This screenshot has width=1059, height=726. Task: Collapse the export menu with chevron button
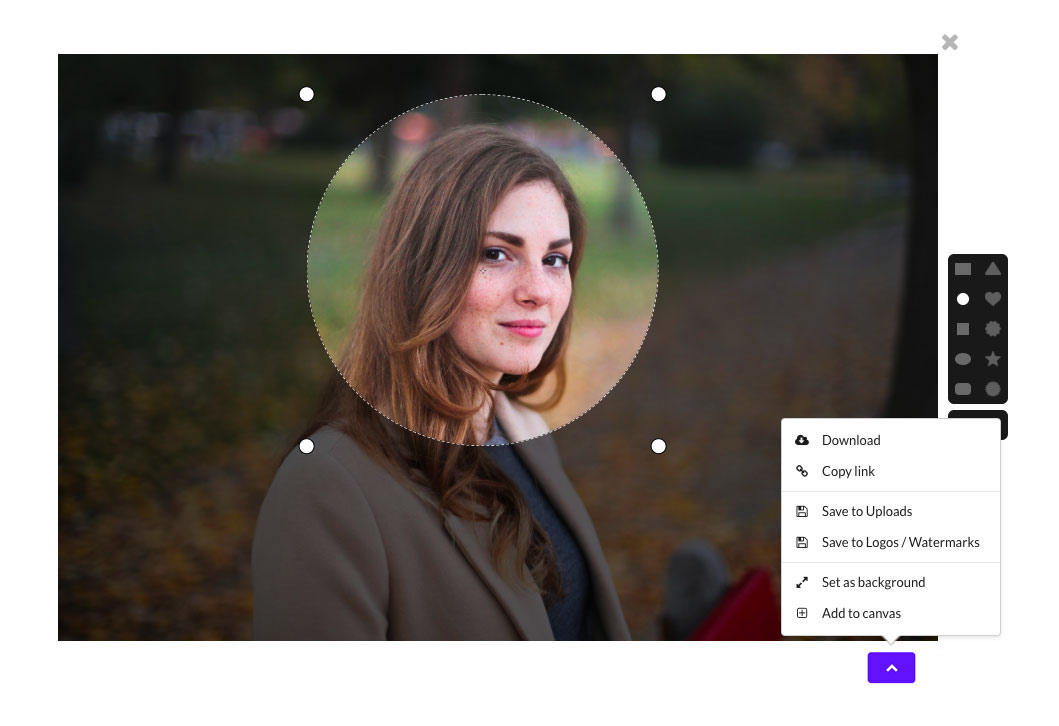(x=891, y=668)
